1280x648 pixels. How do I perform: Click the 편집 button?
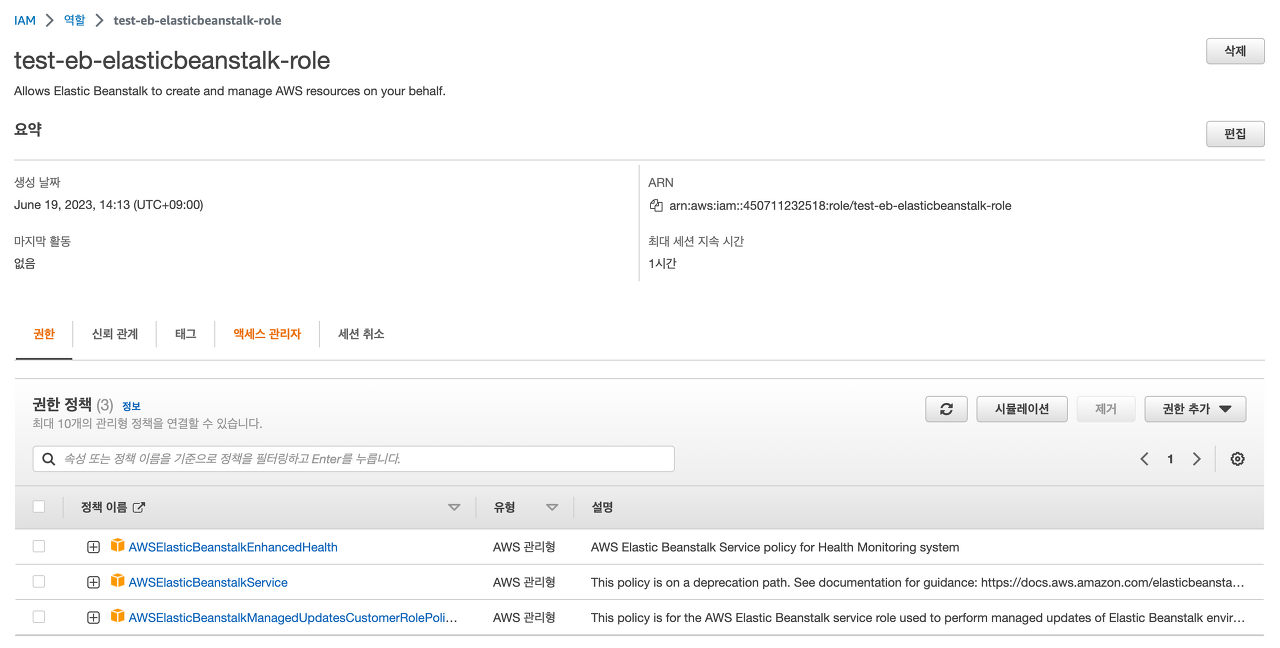click(1235, 134)
